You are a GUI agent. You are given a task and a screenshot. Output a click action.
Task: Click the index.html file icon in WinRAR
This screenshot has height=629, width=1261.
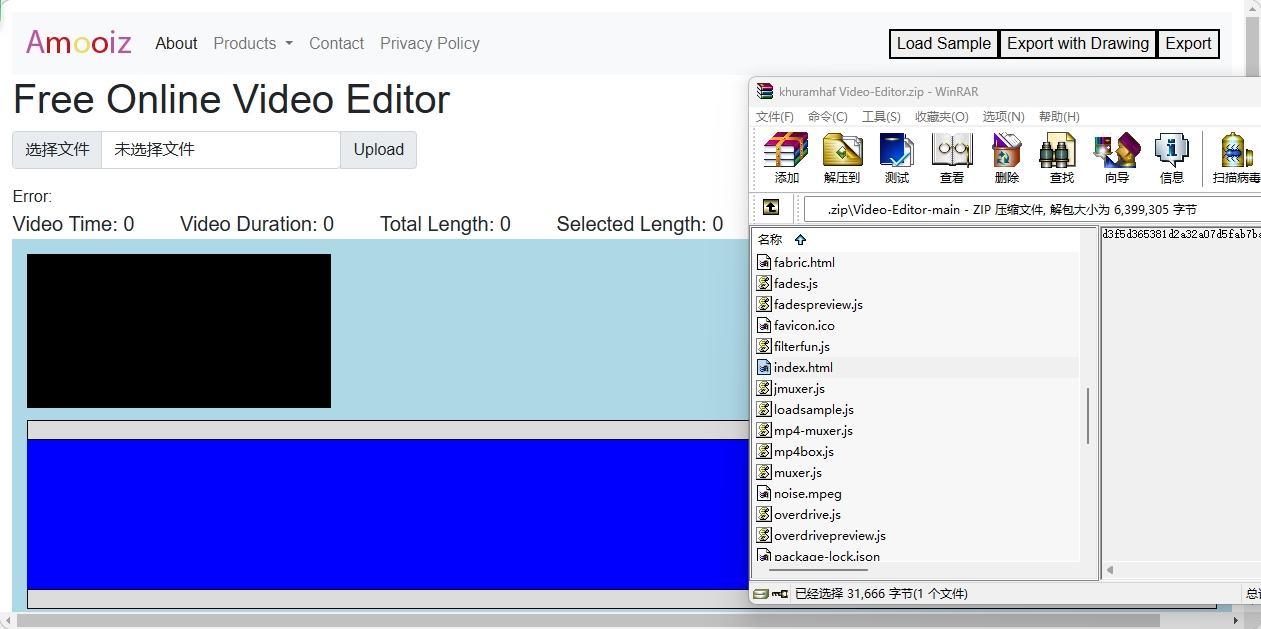(764, 367)
